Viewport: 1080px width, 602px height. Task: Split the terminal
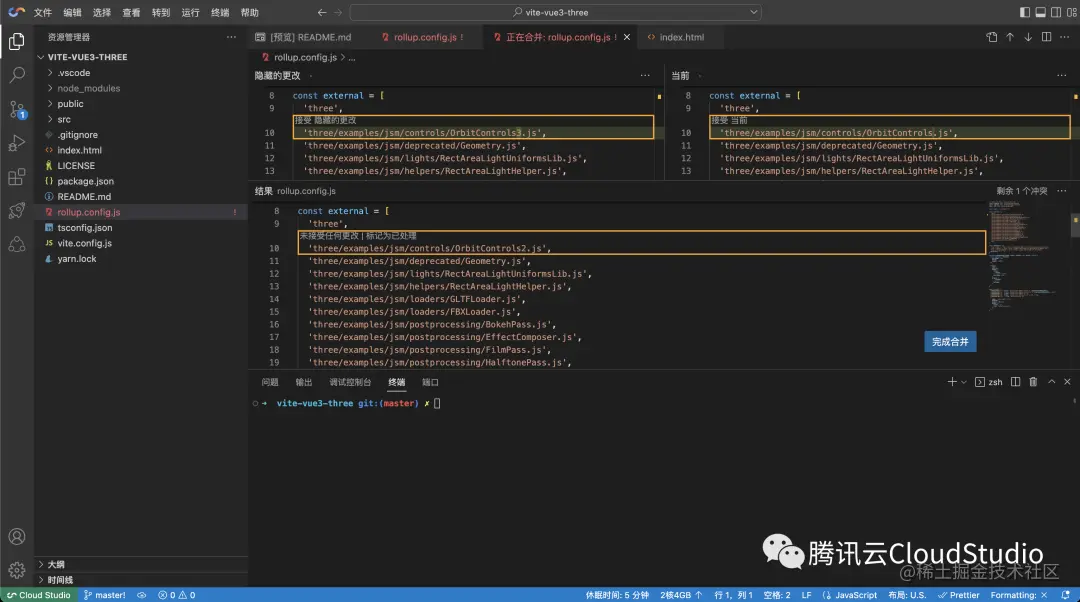pyautogui.click(x=1015, y=382)
